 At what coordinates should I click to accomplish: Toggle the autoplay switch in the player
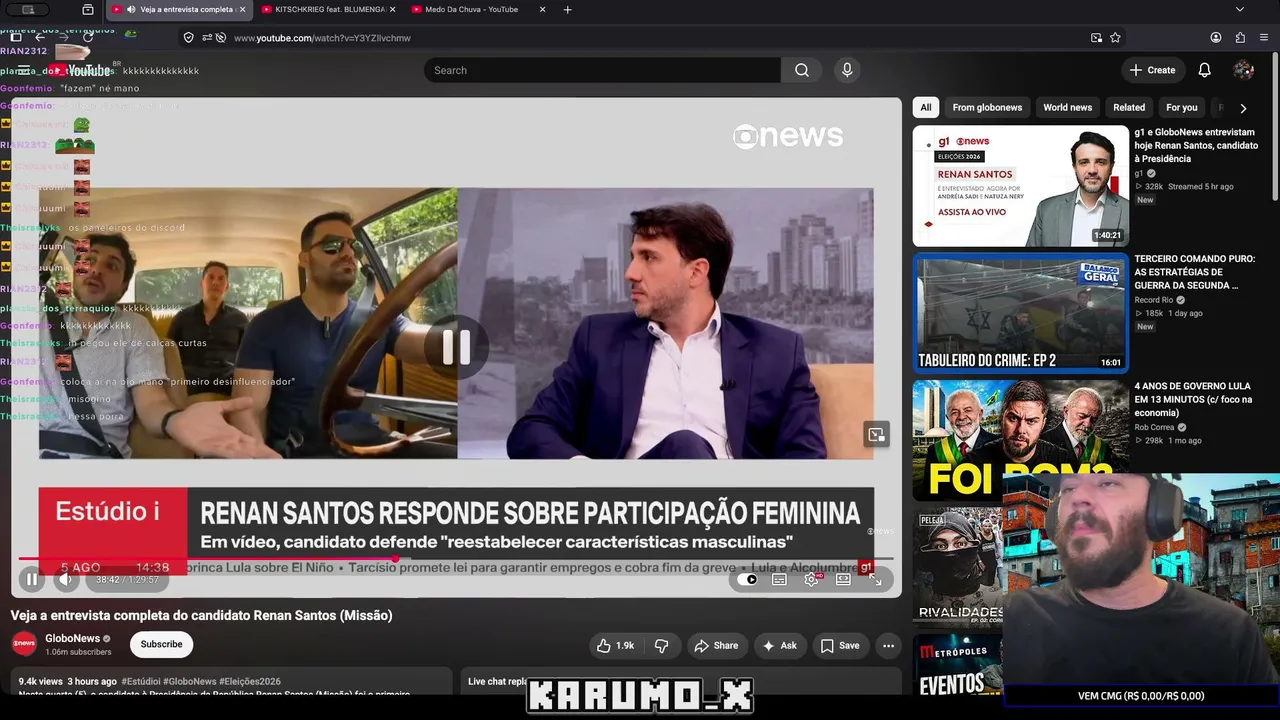tap(747, 579)
